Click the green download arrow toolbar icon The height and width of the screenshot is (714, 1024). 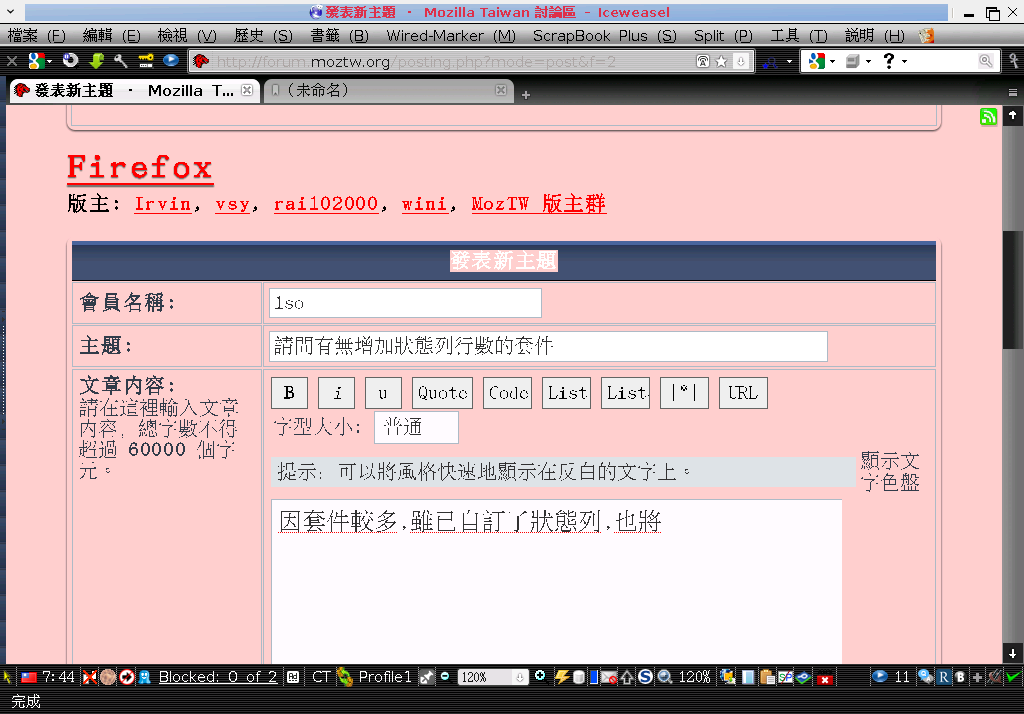(97, 61)
